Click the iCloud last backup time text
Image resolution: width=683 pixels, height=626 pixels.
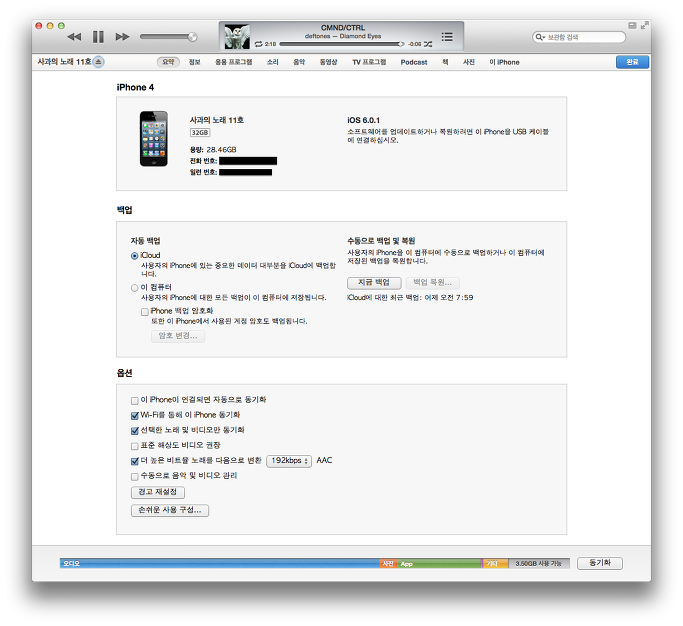[x=410, y=298]
